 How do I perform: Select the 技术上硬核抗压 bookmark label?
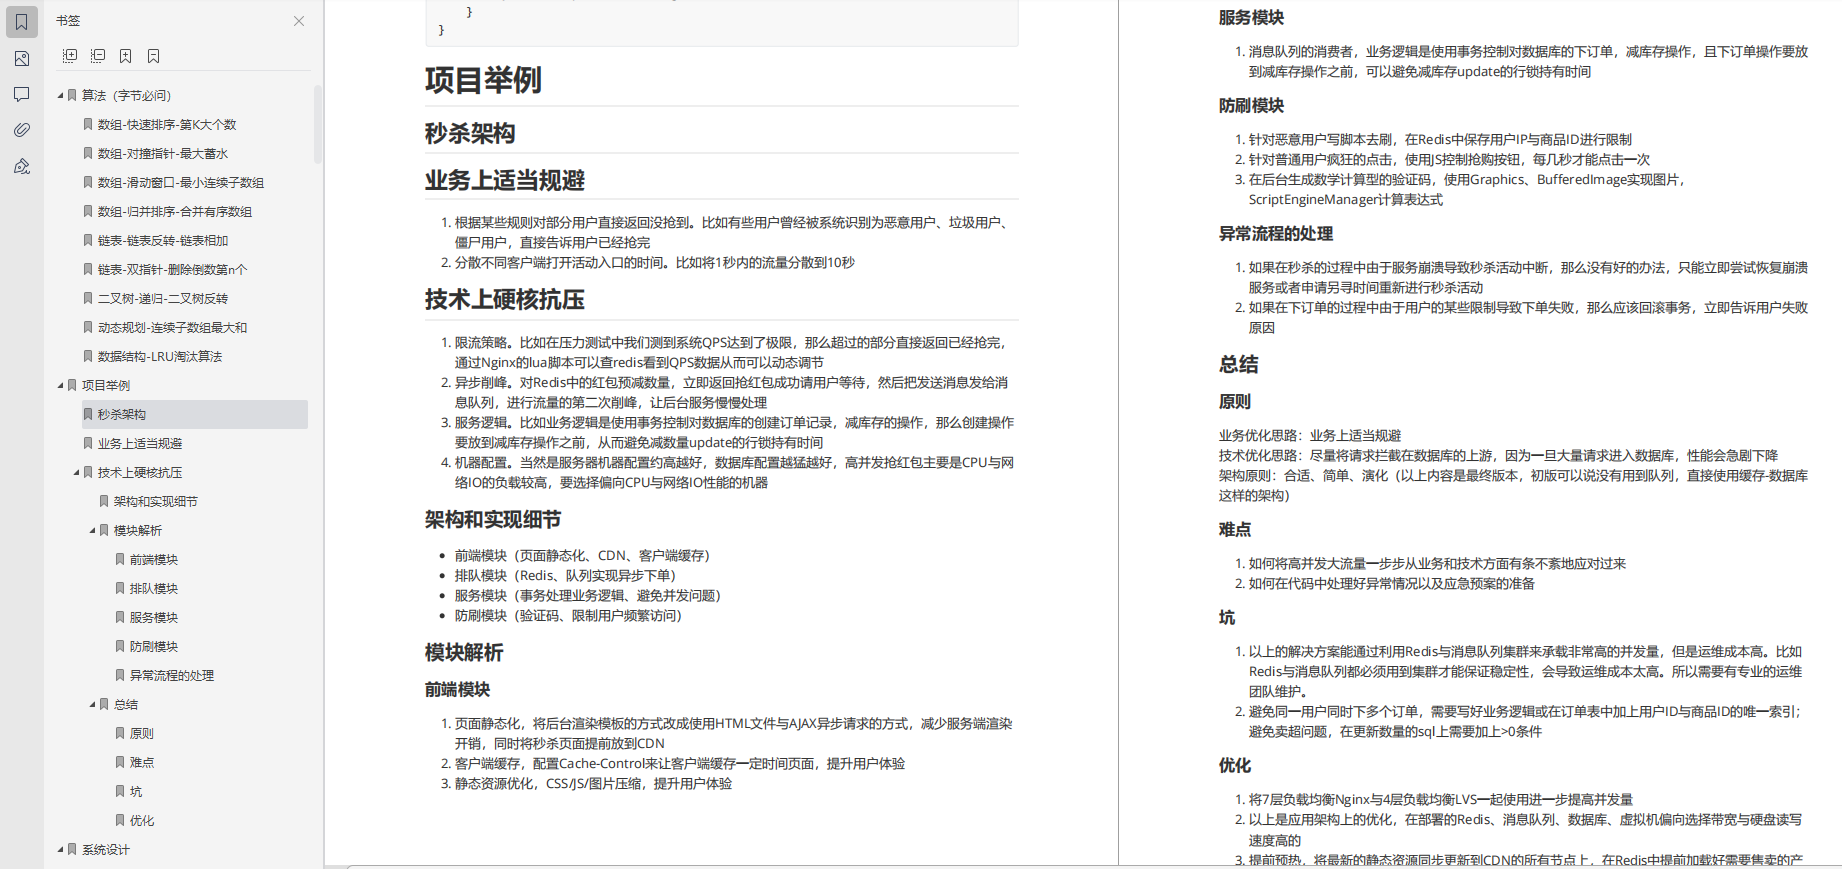tap(140, 473)
